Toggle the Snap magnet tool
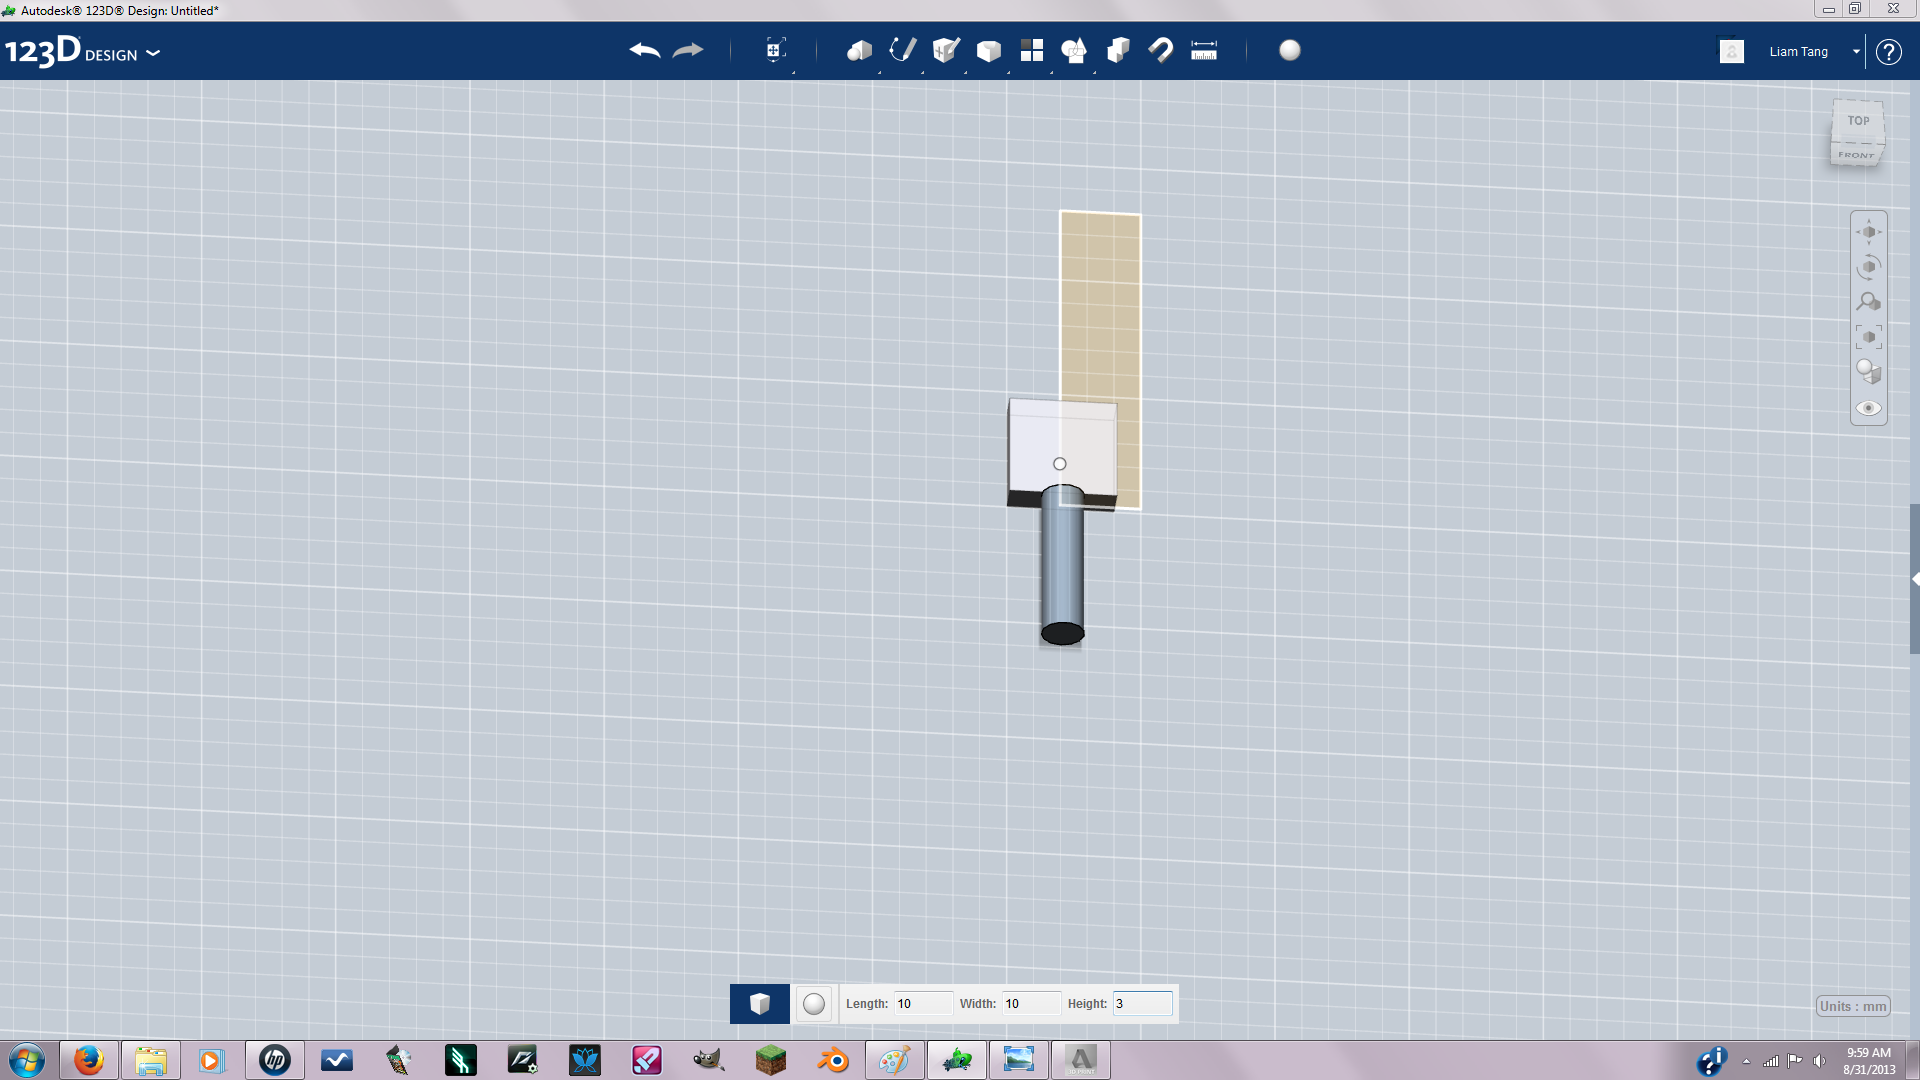1920x1080 pixels. pyautogui.click(x=1161, y=50)
